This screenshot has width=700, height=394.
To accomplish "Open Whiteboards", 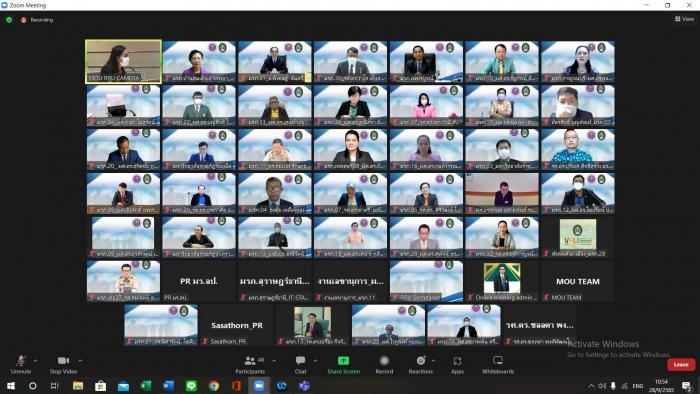I will pyautogui.click(x=498, y=364).
